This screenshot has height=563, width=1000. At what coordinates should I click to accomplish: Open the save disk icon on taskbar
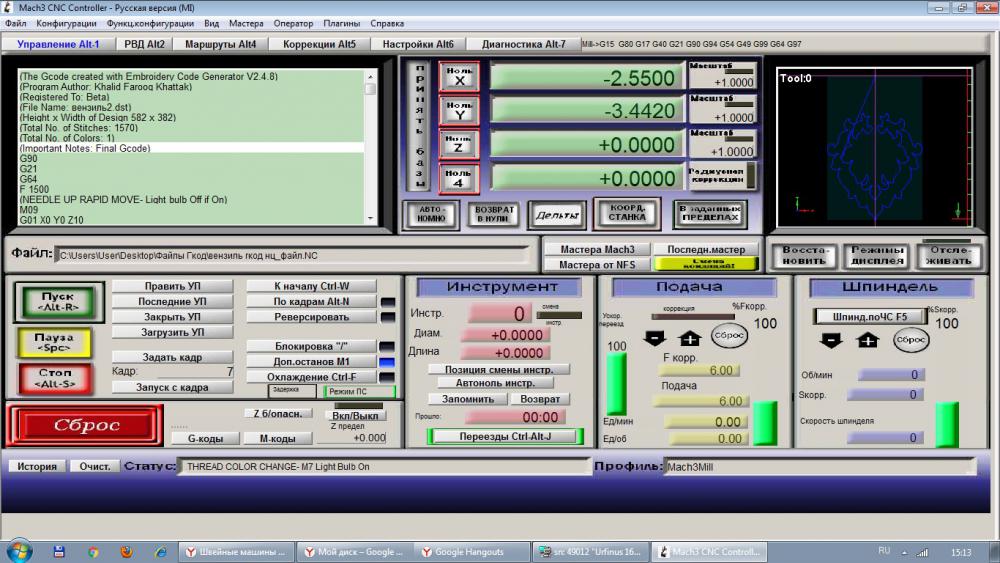59,552
